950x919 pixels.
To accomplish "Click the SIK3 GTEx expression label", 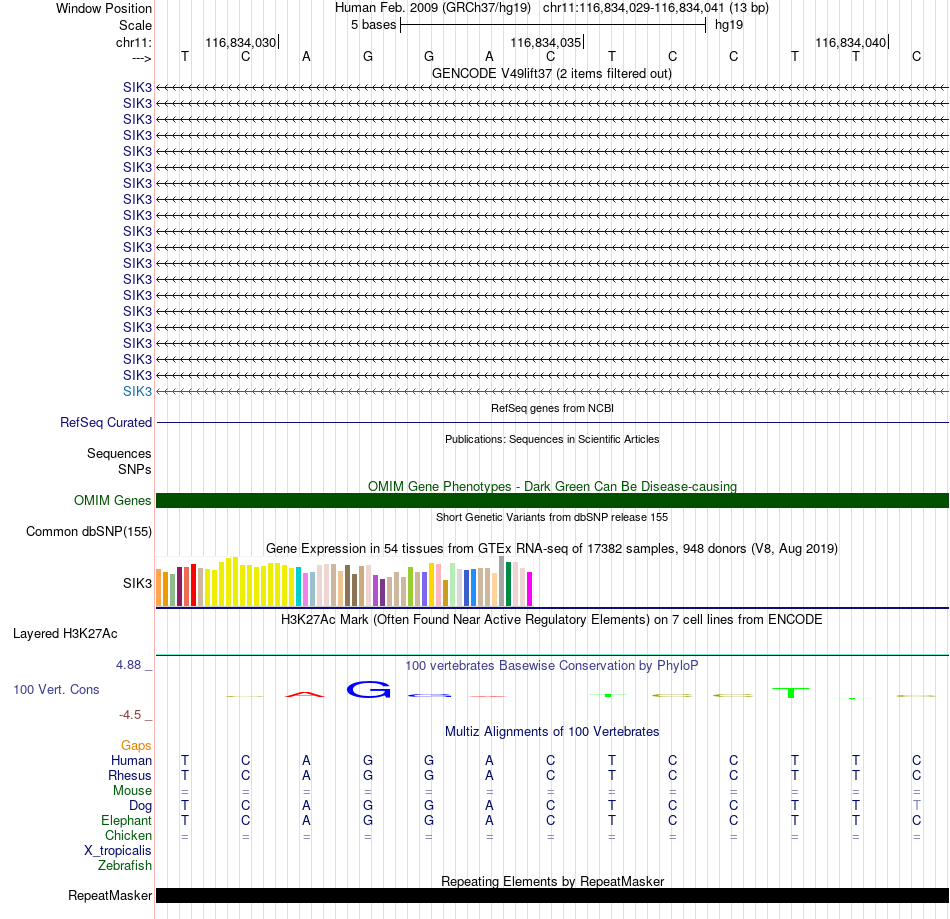I will click(137, 583).
